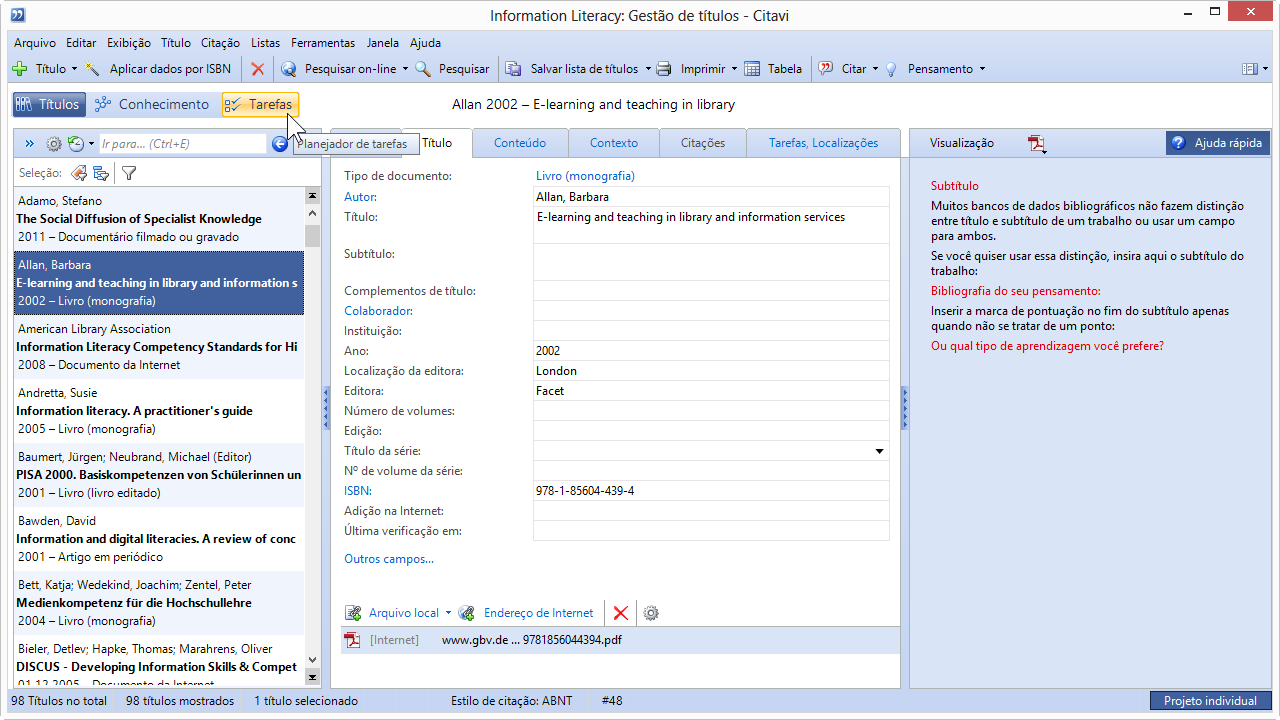The height and width of the screenshot is (720, 1280).
Task: Click scroll down arrow of title list
Action: (x=313, y=660)
